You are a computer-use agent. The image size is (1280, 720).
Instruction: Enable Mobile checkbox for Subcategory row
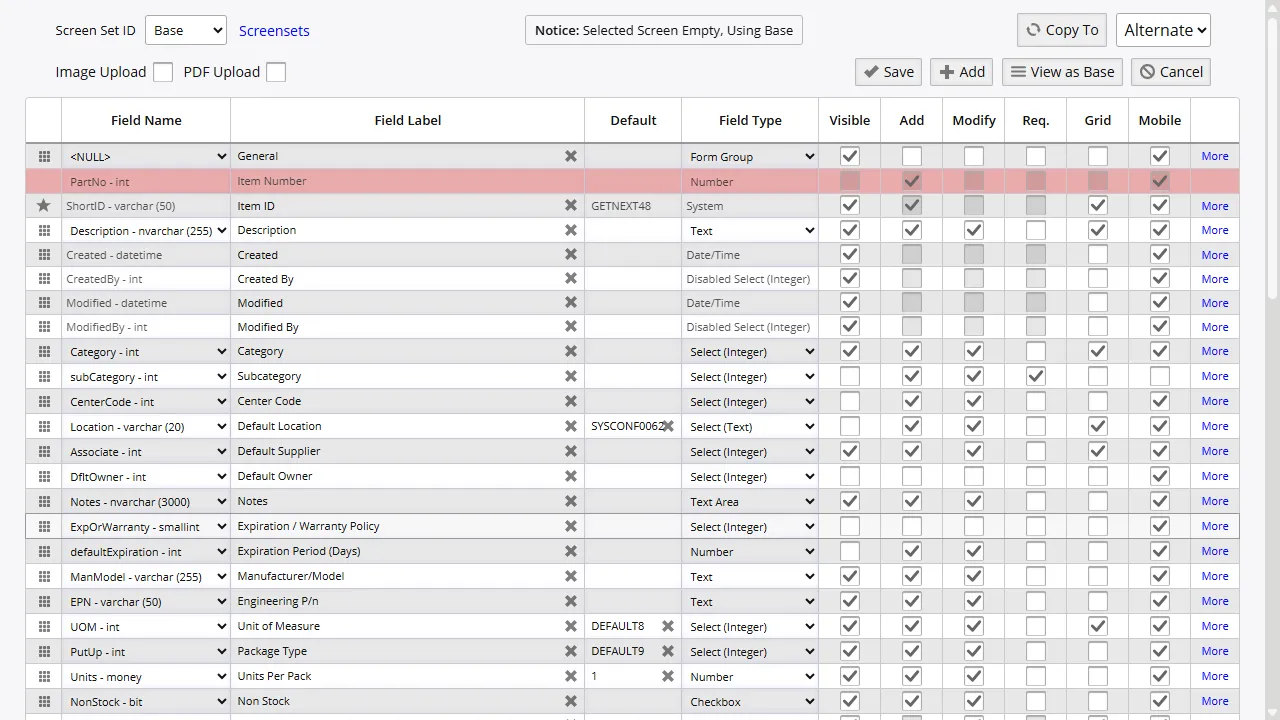tap(1159, 376)
